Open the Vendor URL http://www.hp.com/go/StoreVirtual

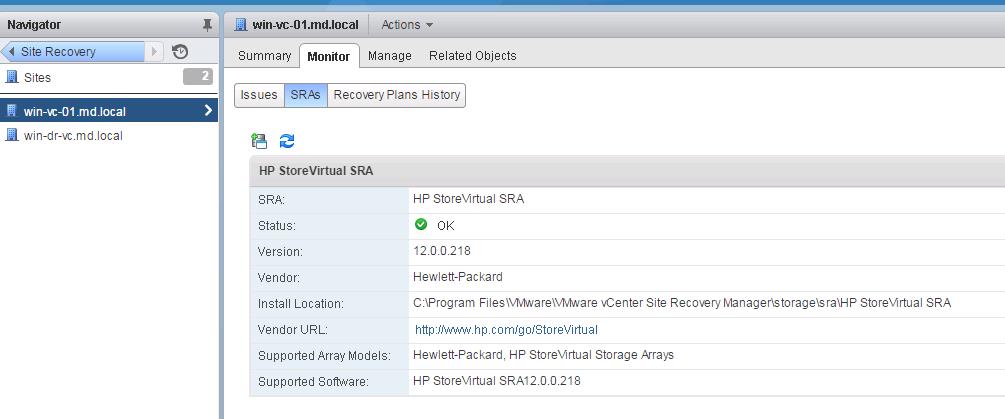(506, 330)
